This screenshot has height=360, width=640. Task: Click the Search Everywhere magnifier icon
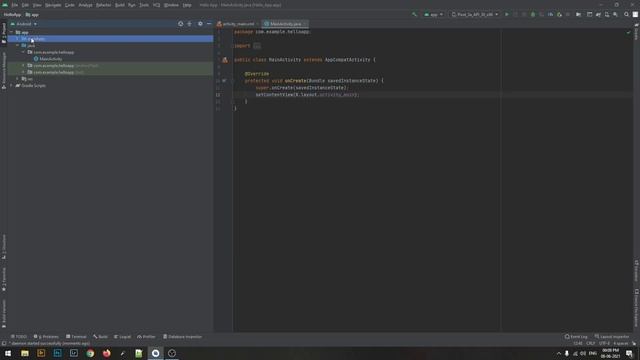[x=627, y=14]
